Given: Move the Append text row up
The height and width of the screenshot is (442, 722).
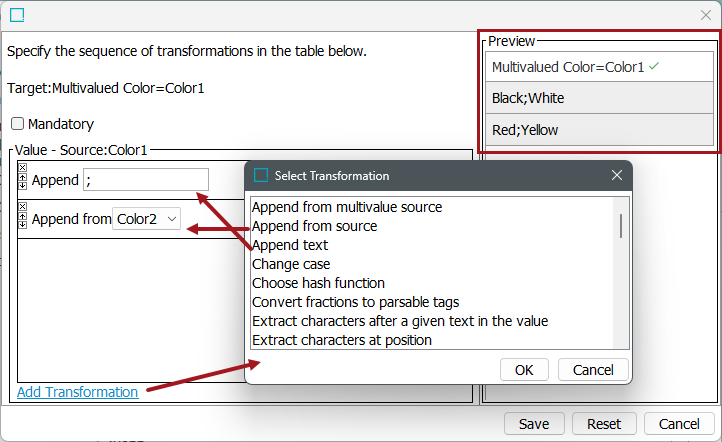Looking at the screenshot, I should click(x=23, y=178).
